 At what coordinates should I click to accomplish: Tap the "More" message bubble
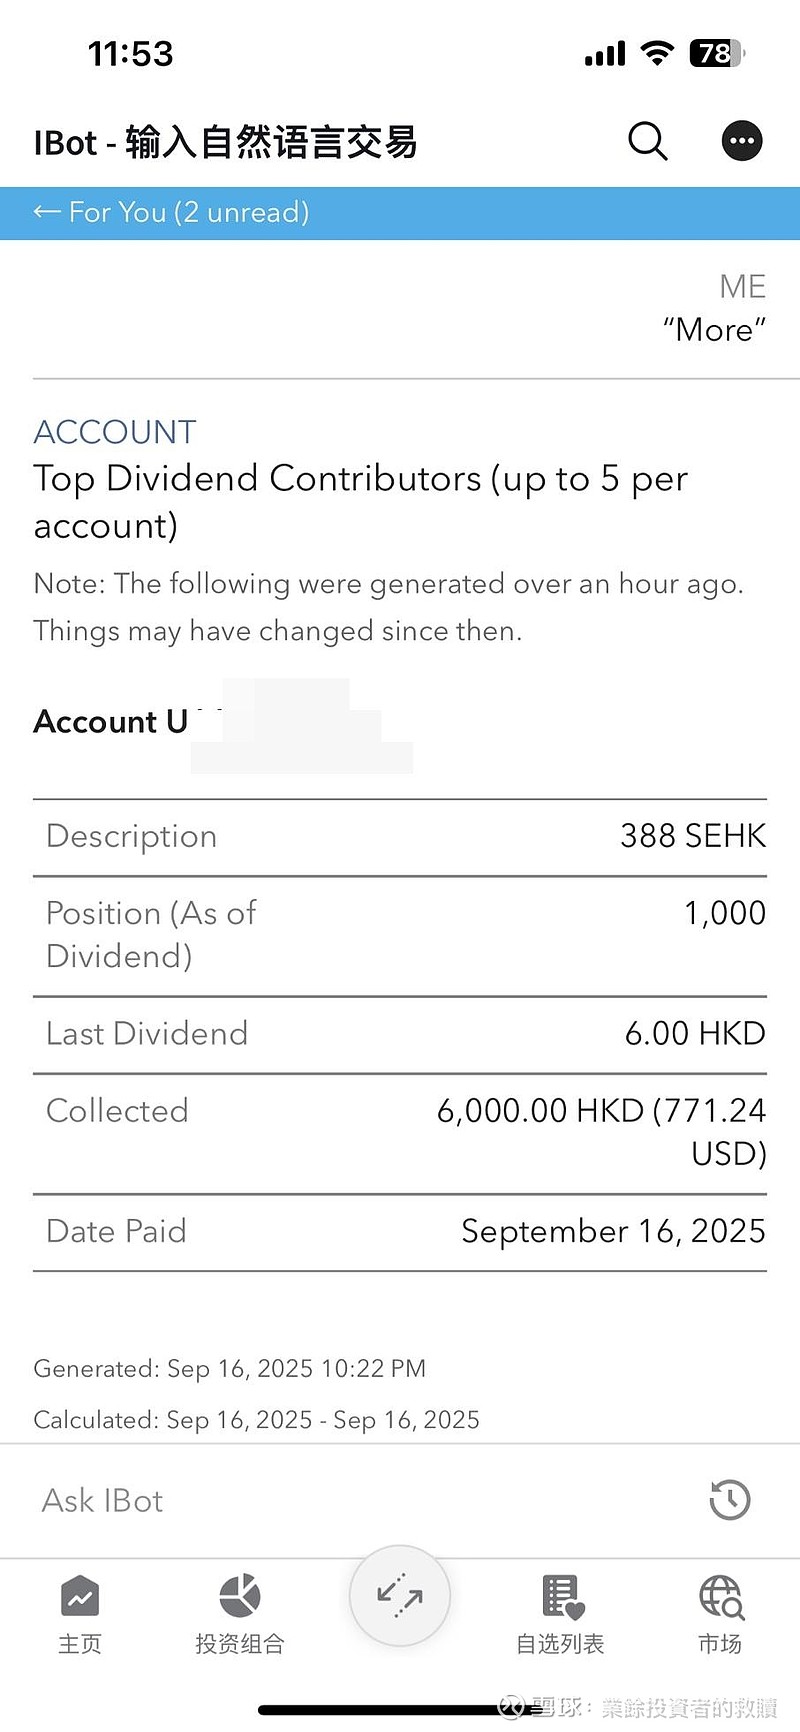pyautogui.click(x=714, y=330)
